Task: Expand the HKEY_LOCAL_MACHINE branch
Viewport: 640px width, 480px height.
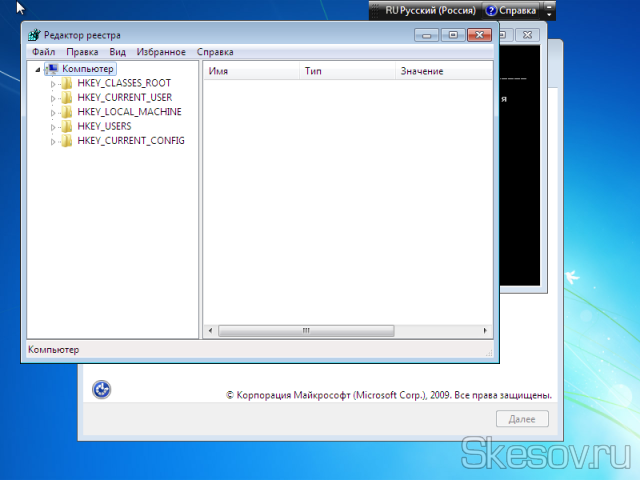Action: click(x=54, y=113)
